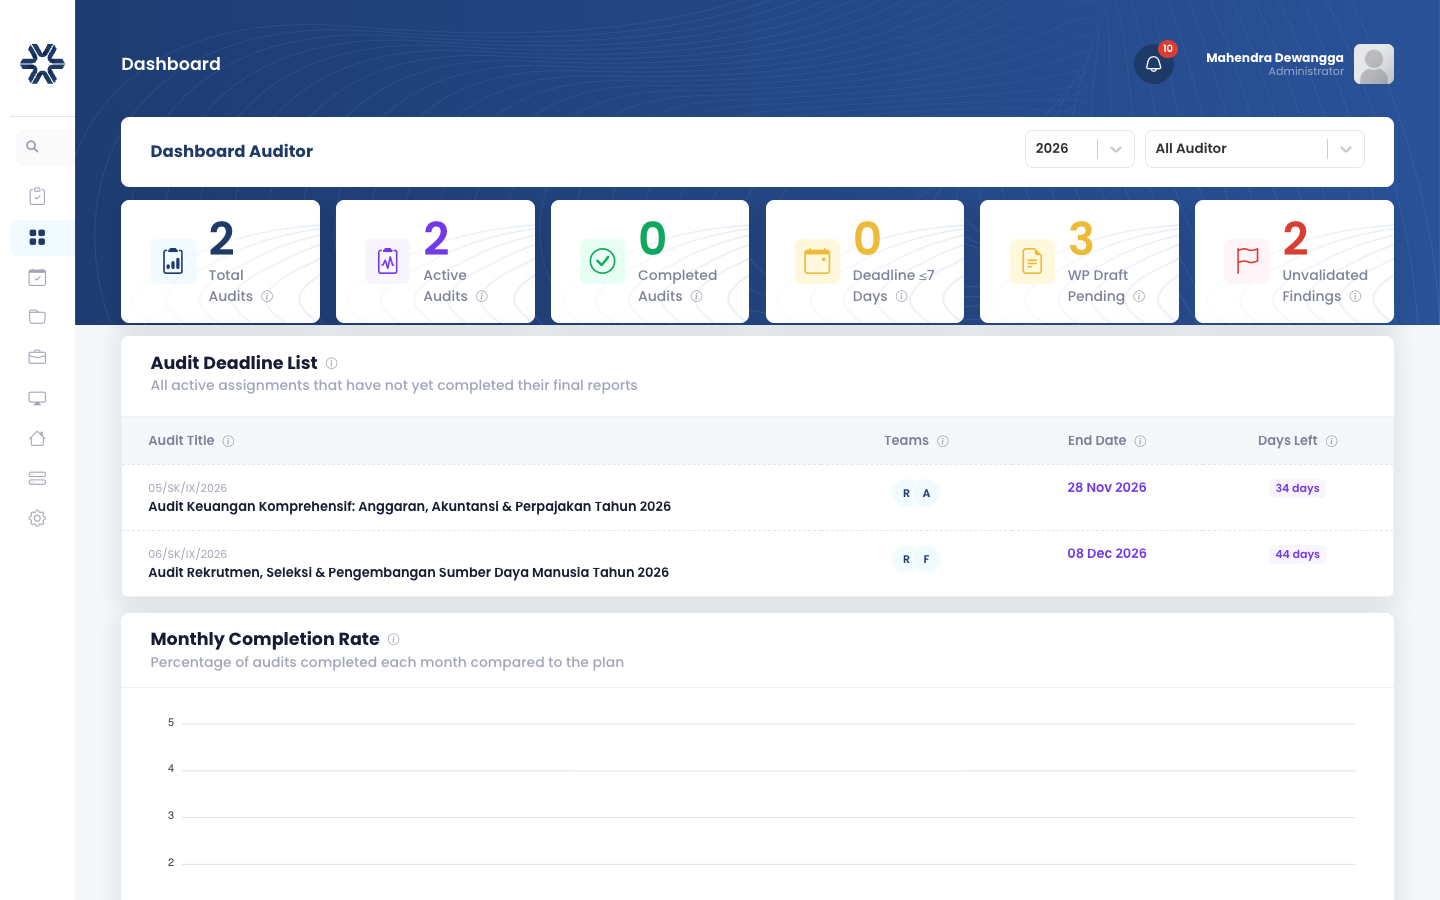Click the WP Draft Pending card icon

tap(1032, 262)
